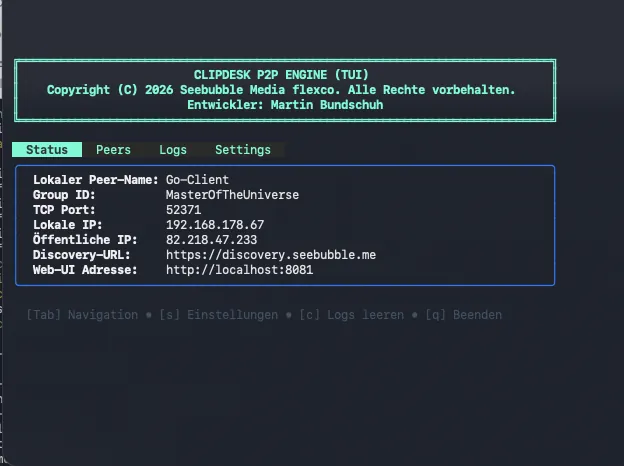The height and width of the screenshot is (466, 624).
Task: Click the TCP port value 52371
Action: pos(183,210)
